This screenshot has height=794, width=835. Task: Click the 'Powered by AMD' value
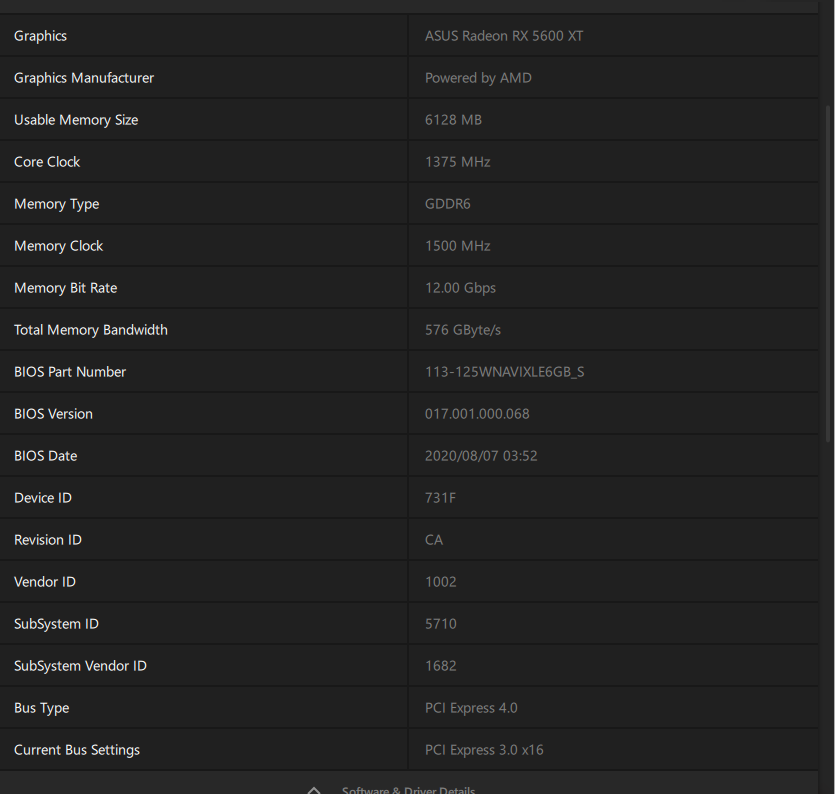tap(478, 78)
